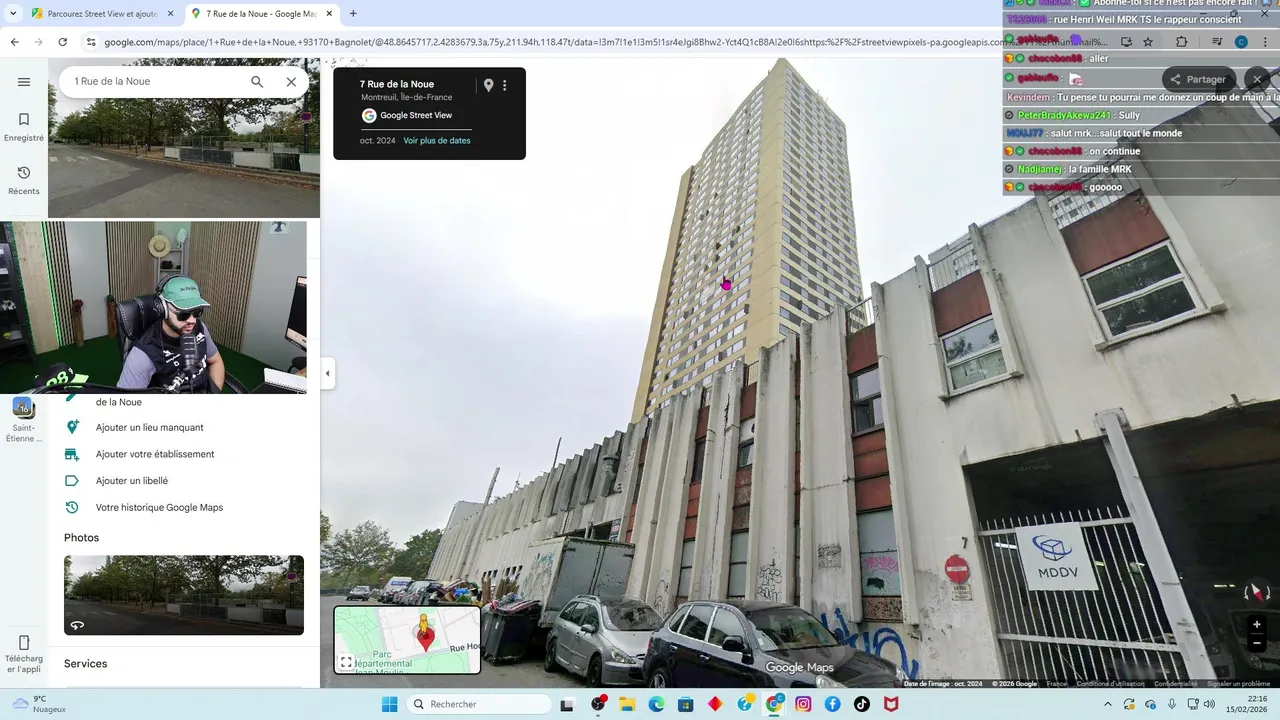Open Voir plus de dates link

(437, 141)
